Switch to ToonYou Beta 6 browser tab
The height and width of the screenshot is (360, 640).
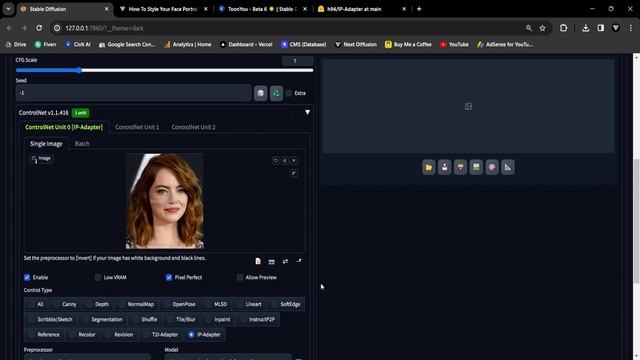tap(263, 9)
